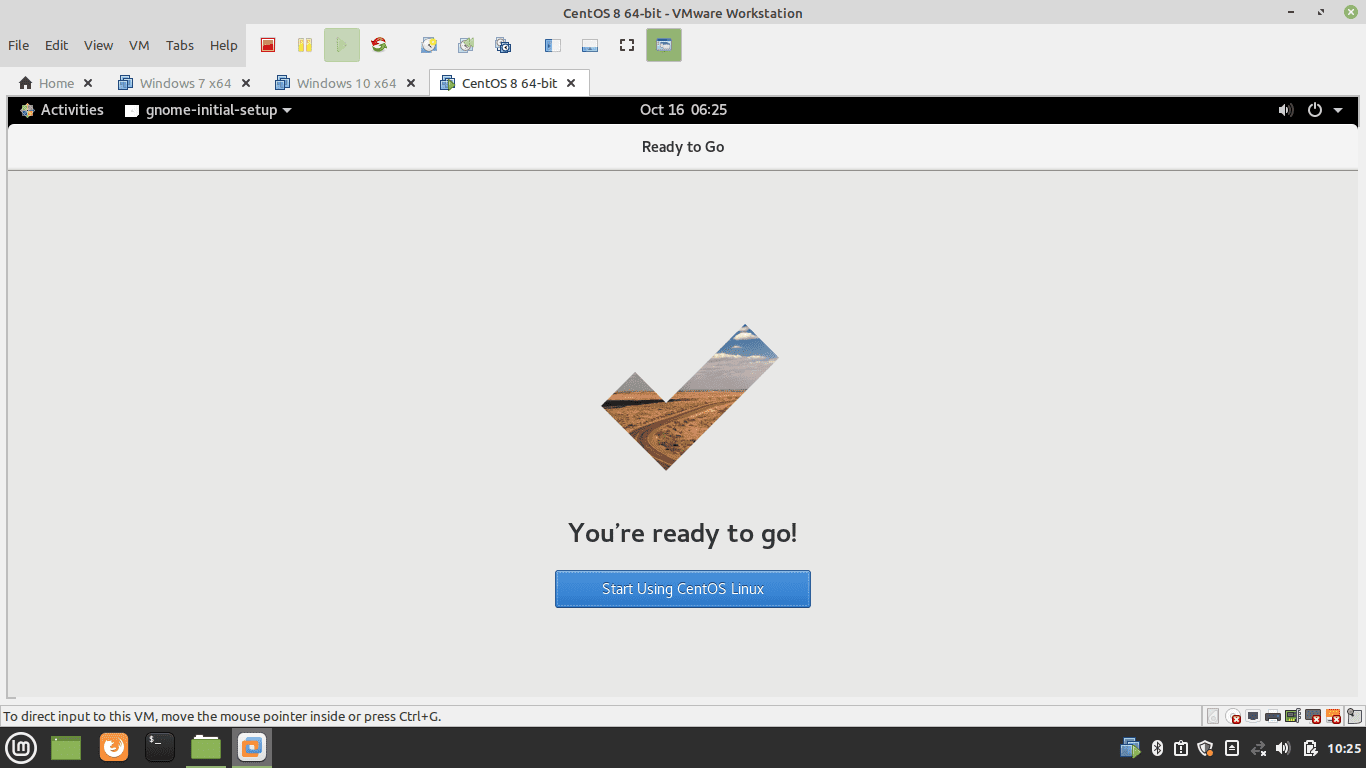Click the network connection tray icon

tap(1259, 748)
